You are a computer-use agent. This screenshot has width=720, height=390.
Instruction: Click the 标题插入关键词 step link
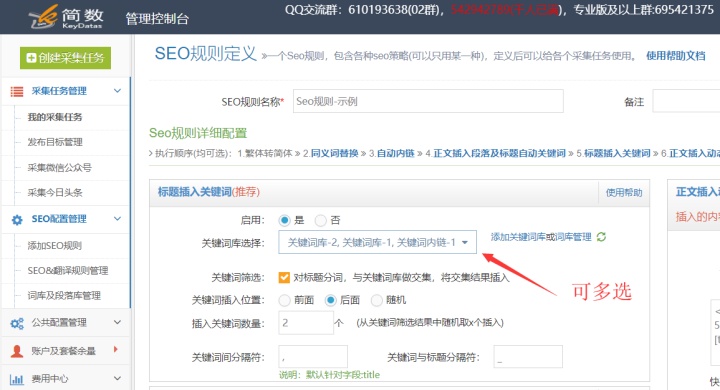pyautogui.click(x=617, y=153)
